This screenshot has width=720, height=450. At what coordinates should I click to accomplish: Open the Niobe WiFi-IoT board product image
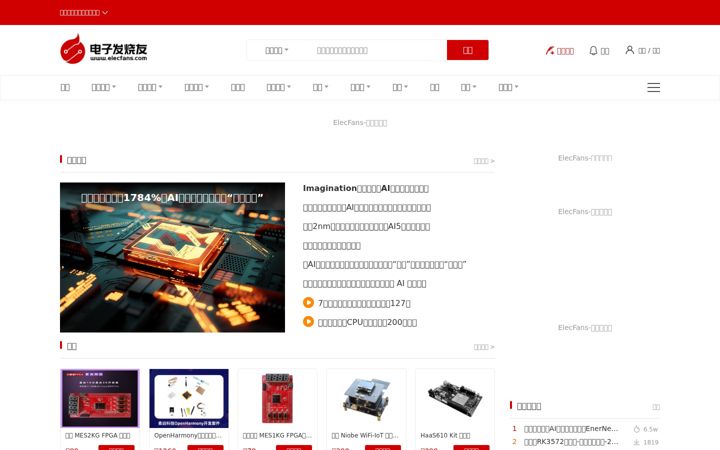click(x=366, y=398)
